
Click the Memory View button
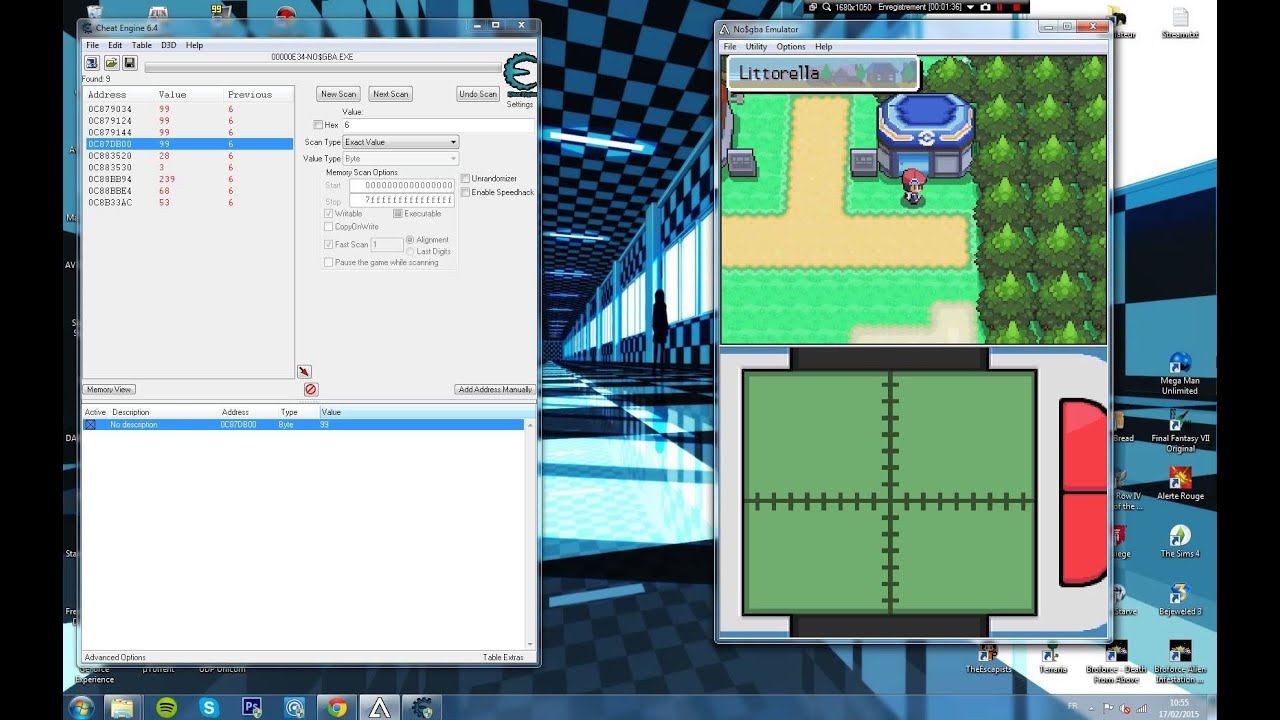tap(109, 389)
